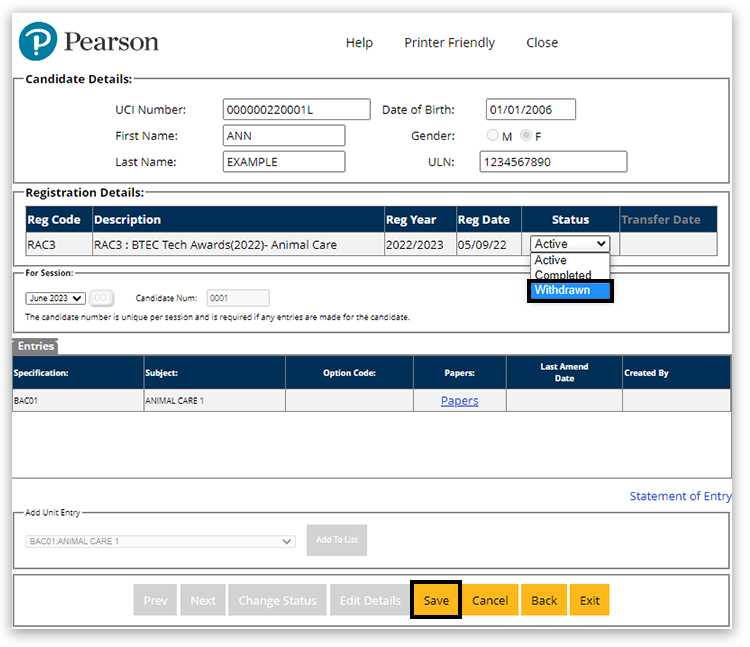Open the Papers link for BAC01

(459, 401)
